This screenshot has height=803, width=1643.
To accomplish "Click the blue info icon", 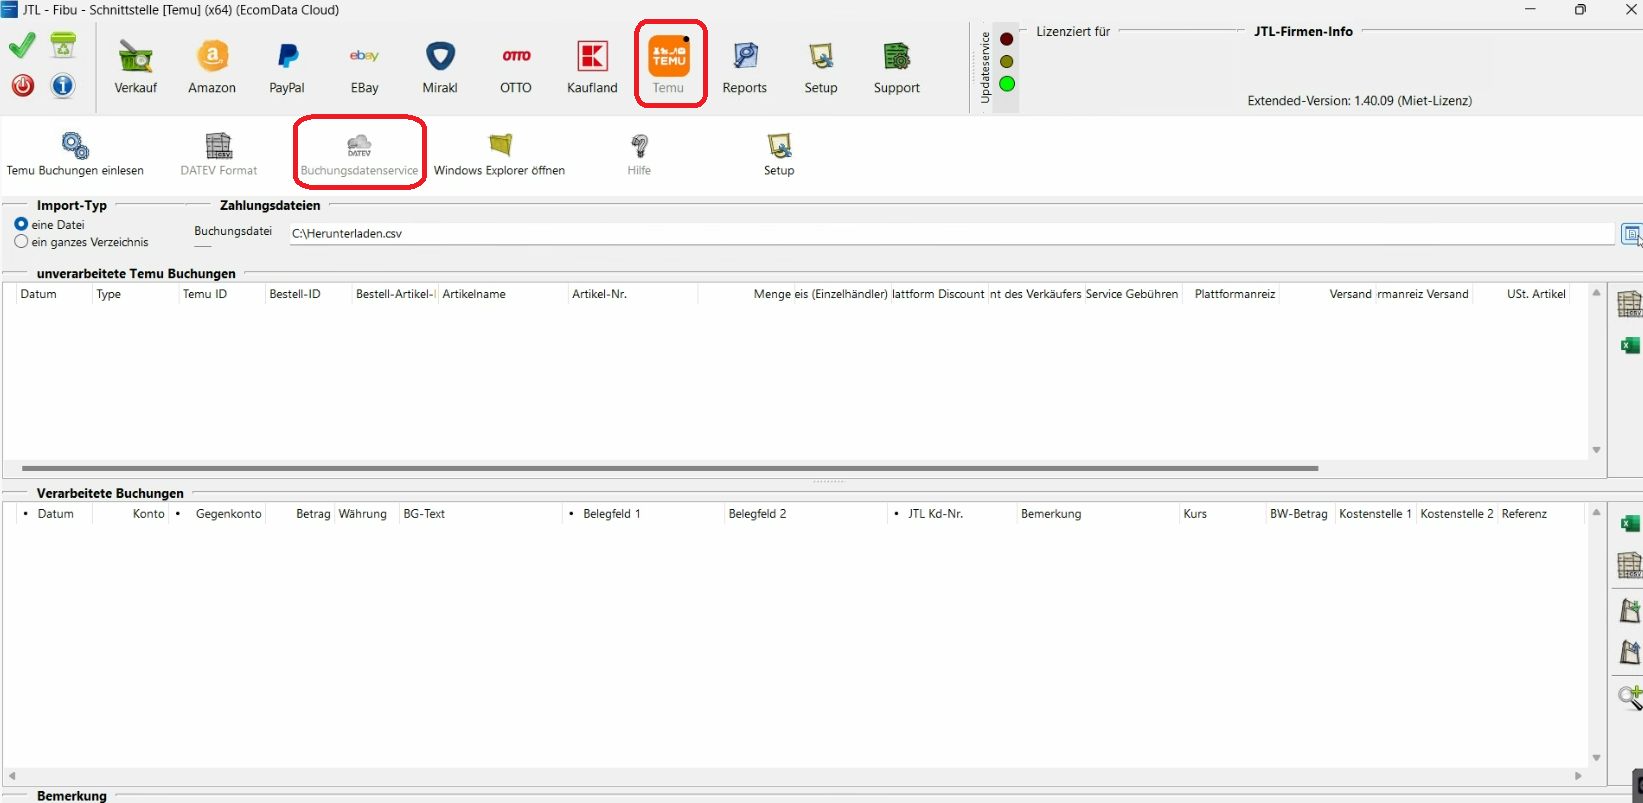I will pyautogui.click(x=63, y=86).
